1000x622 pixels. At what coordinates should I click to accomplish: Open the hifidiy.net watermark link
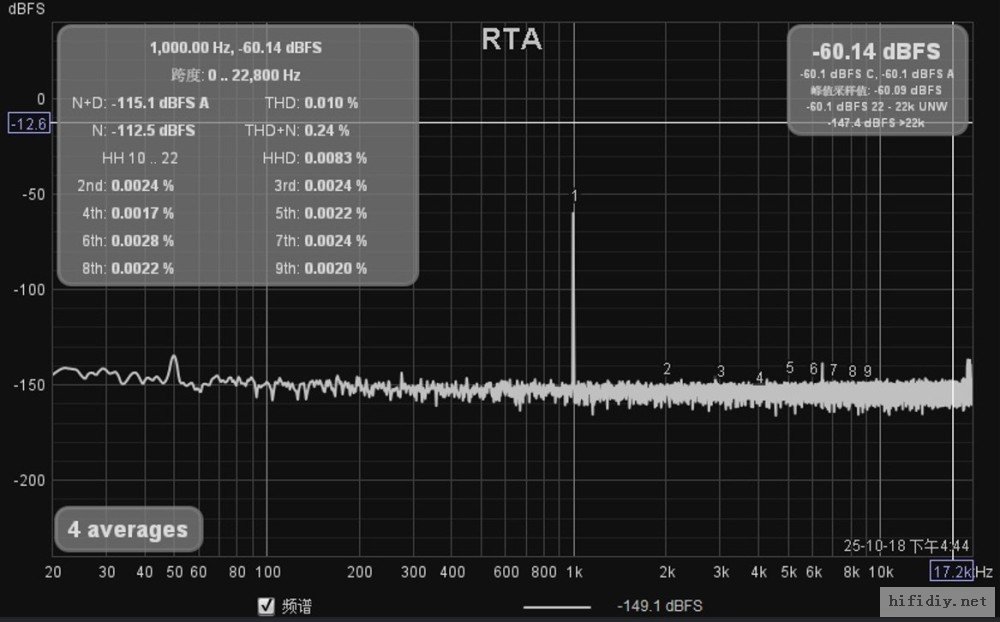pyautogui.click(x=936, y=602)
